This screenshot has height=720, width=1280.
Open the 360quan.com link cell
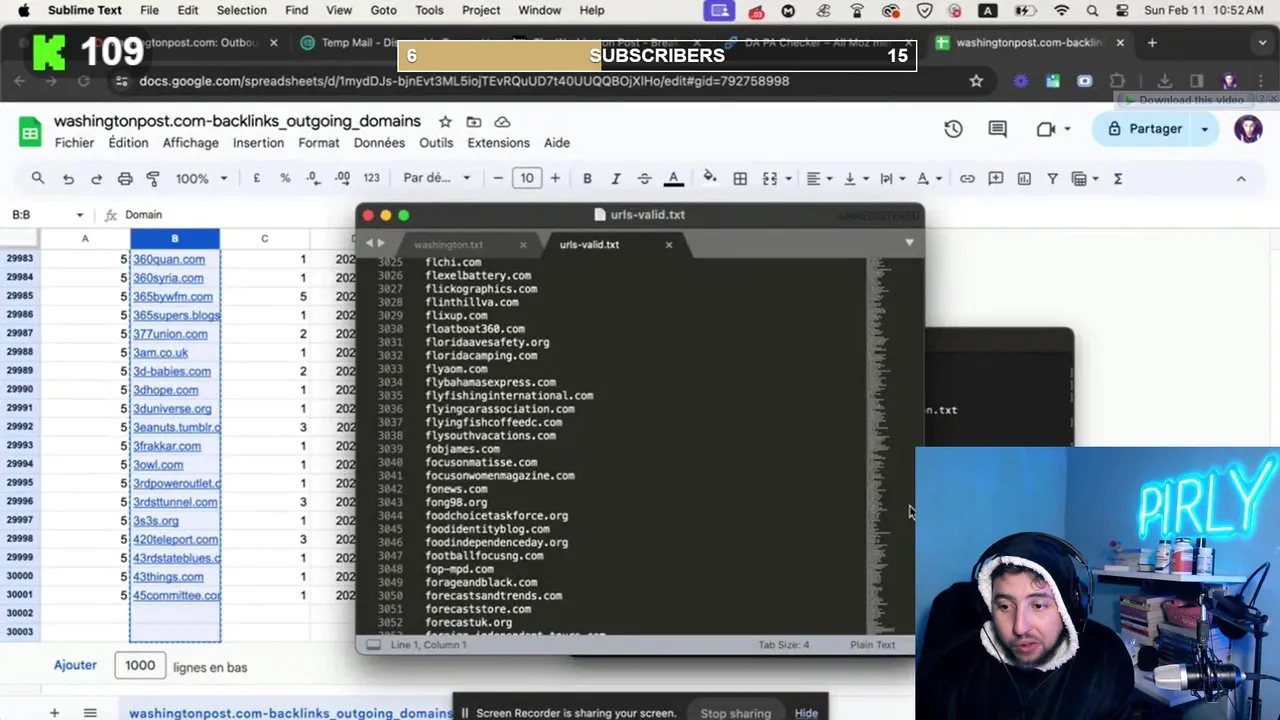(x=169, y=259)
